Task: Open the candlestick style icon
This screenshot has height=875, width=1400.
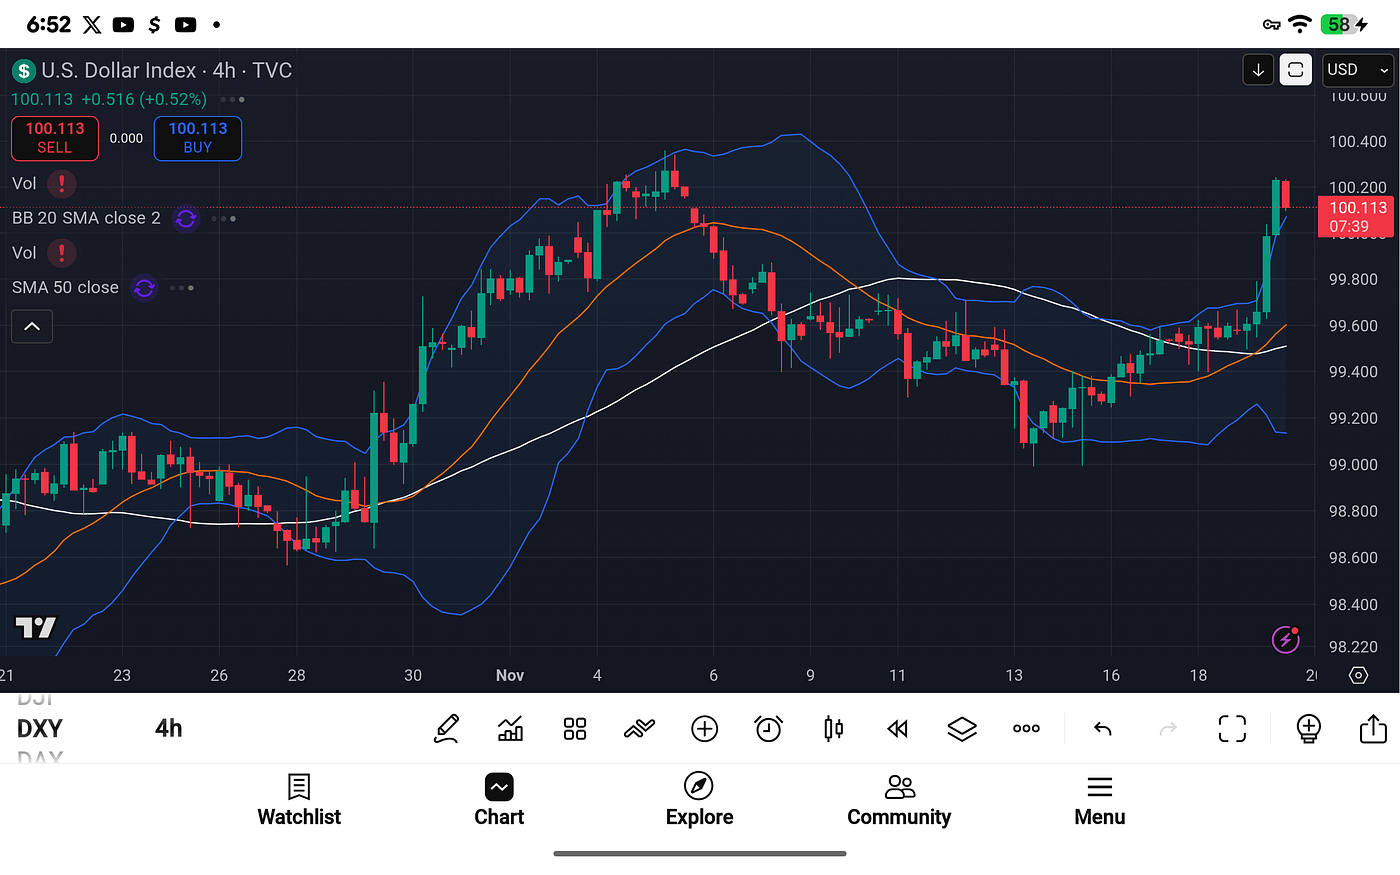Action: pyautogui.click(x=833, y=728)
